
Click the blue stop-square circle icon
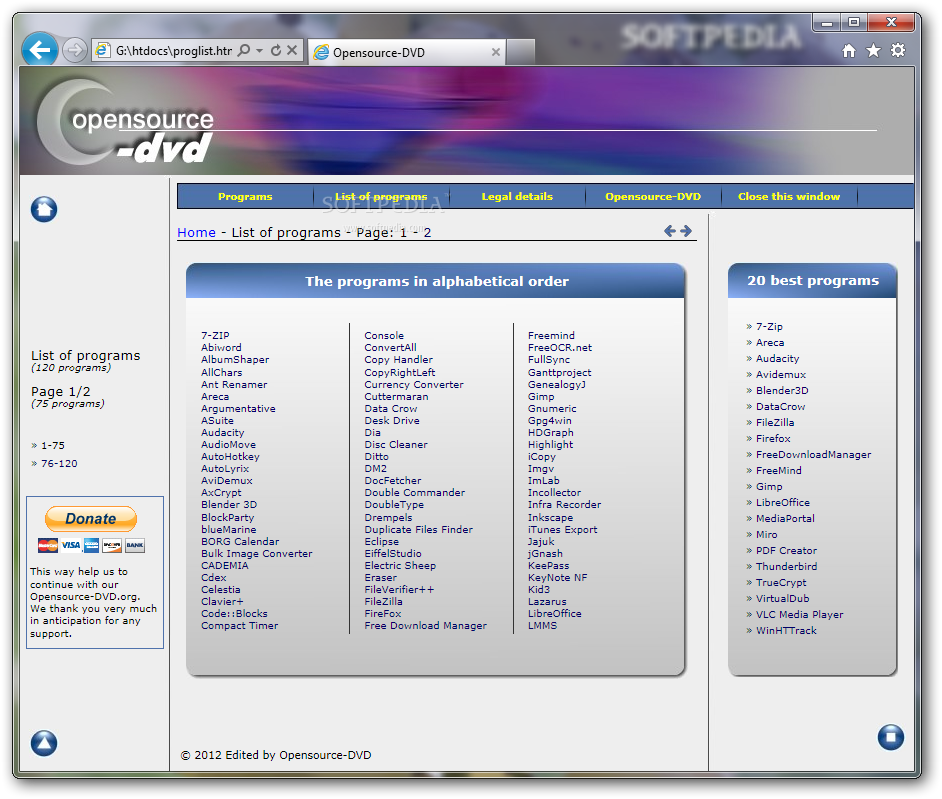(x=890, y=737)
